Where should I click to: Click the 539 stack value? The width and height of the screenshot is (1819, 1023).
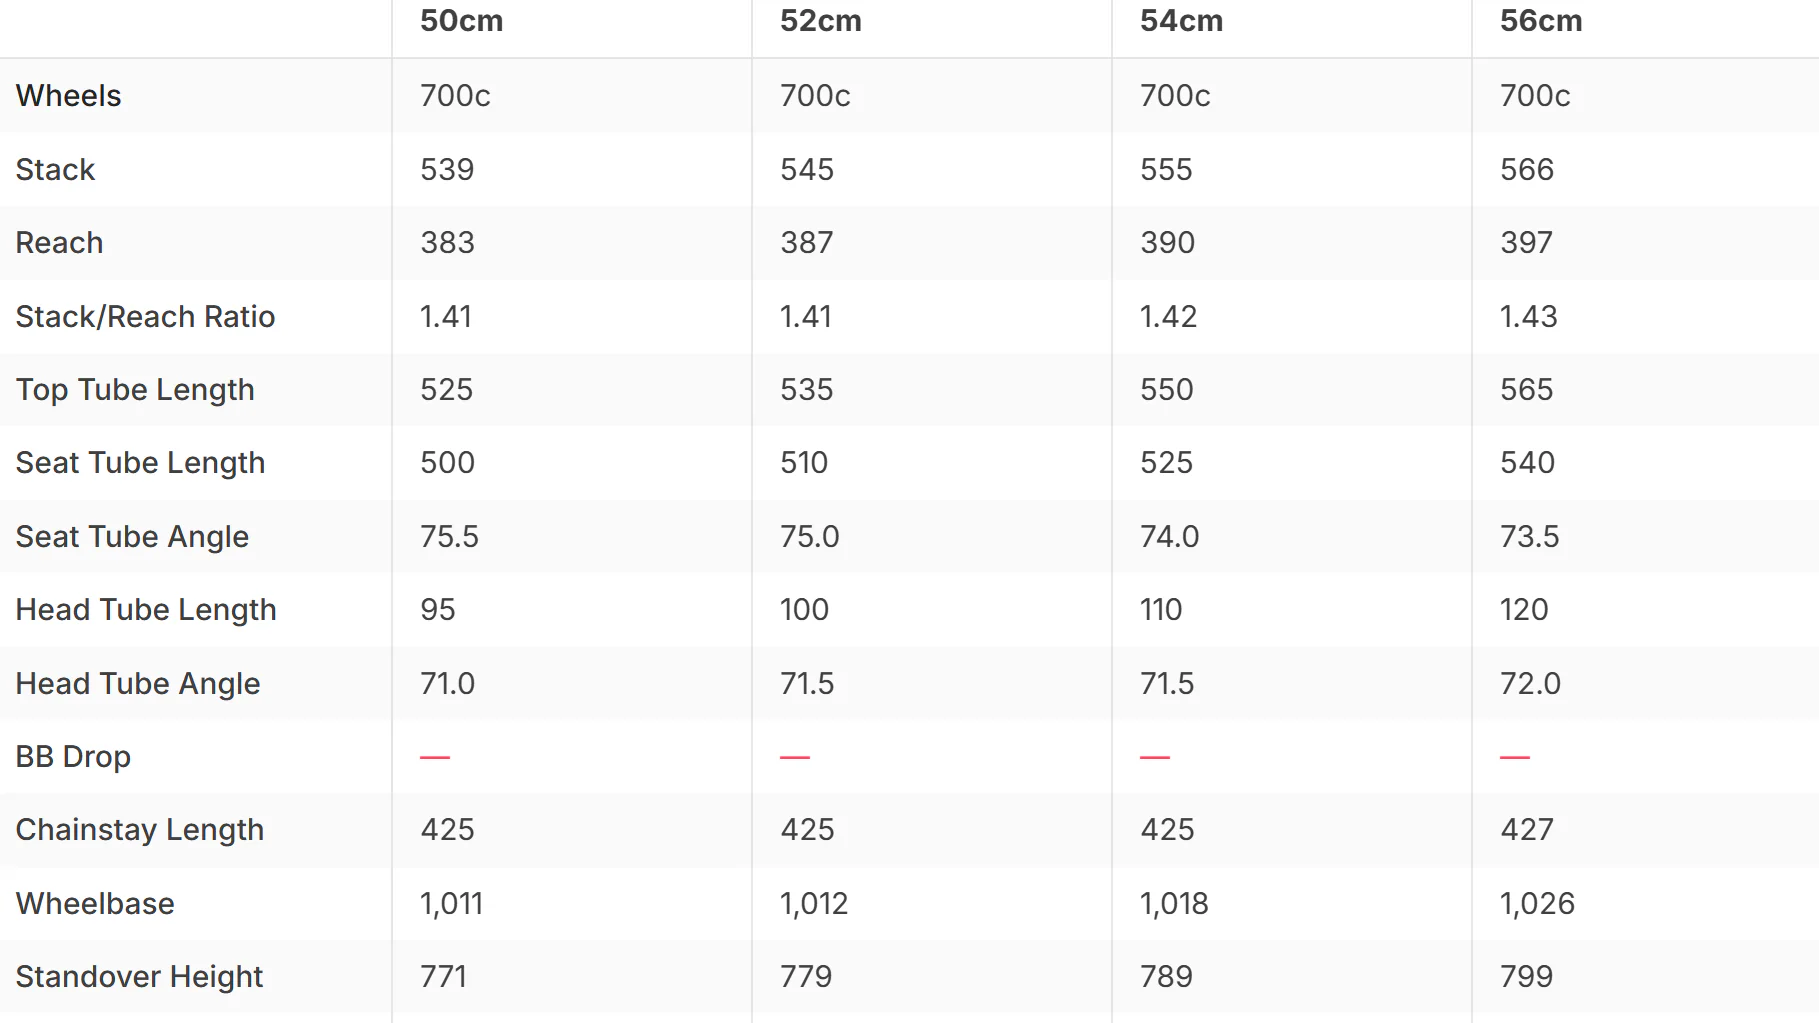[447, 170]
